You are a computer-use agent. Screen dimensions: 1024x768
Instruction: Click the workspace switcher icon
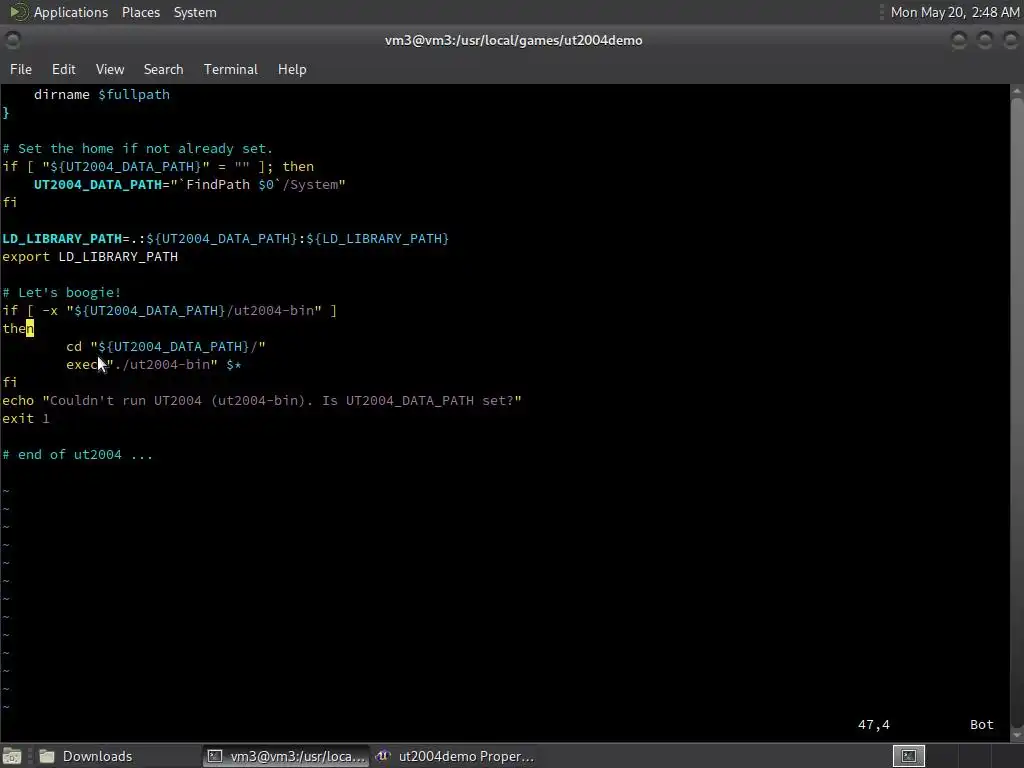(908, 756)
